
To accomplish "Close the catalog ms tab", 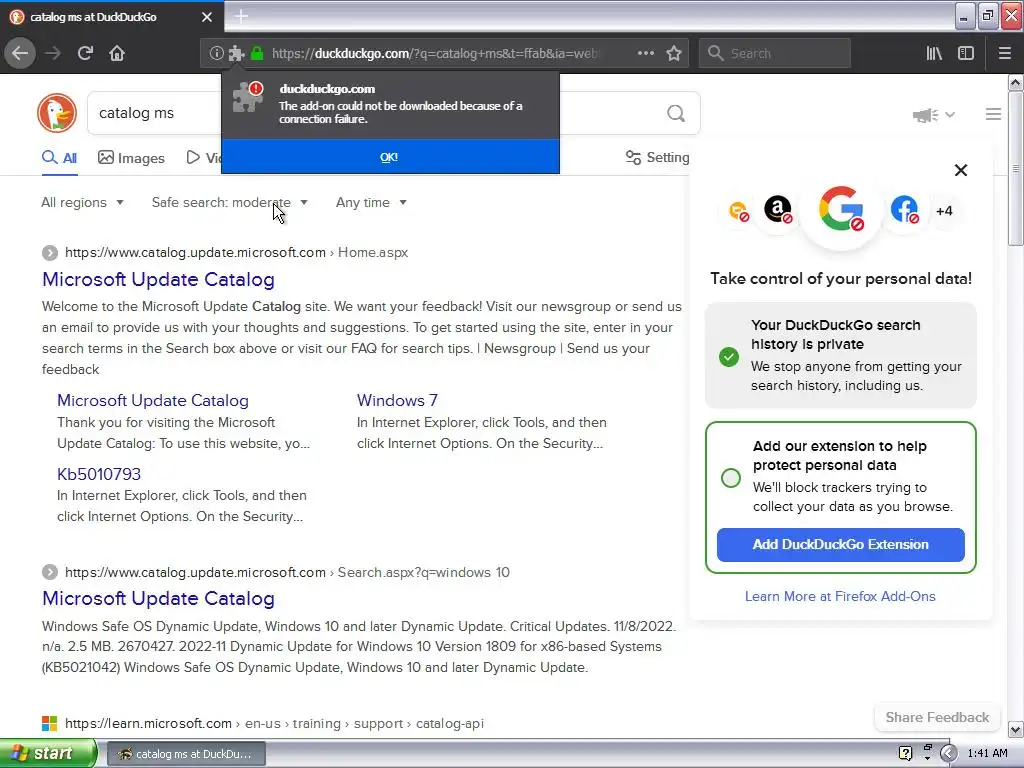I will 207,17.
